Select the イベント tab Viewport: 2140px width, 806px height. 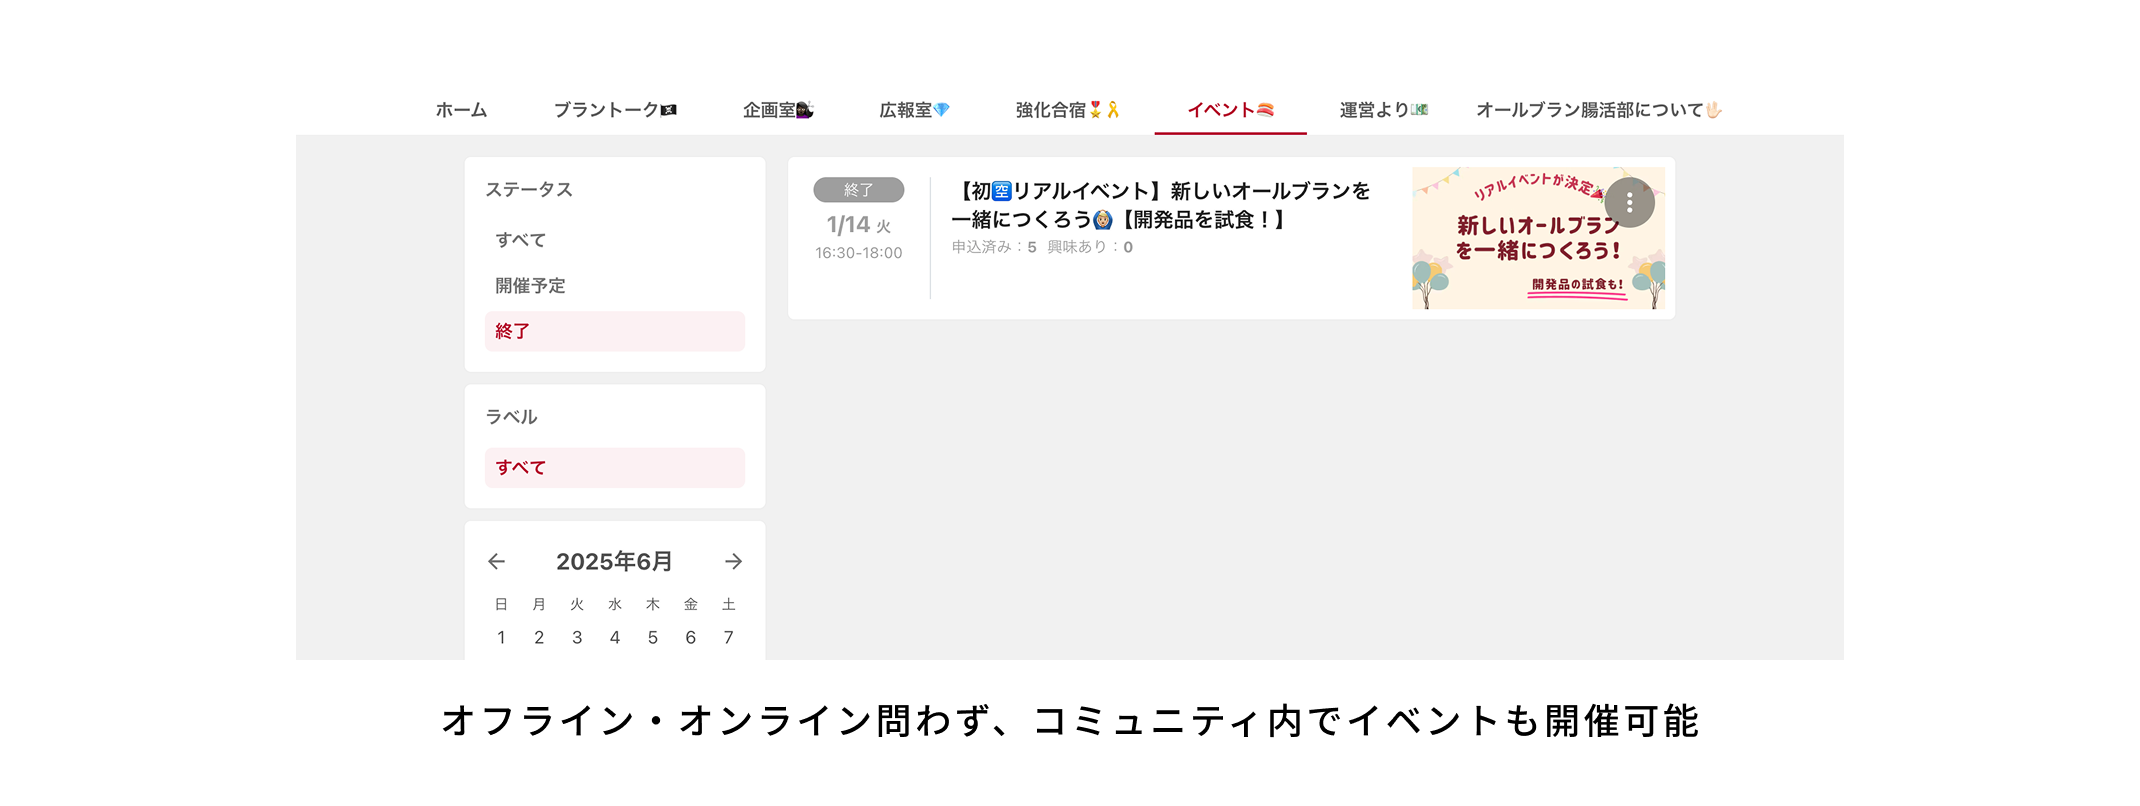tap(1230, 110)
